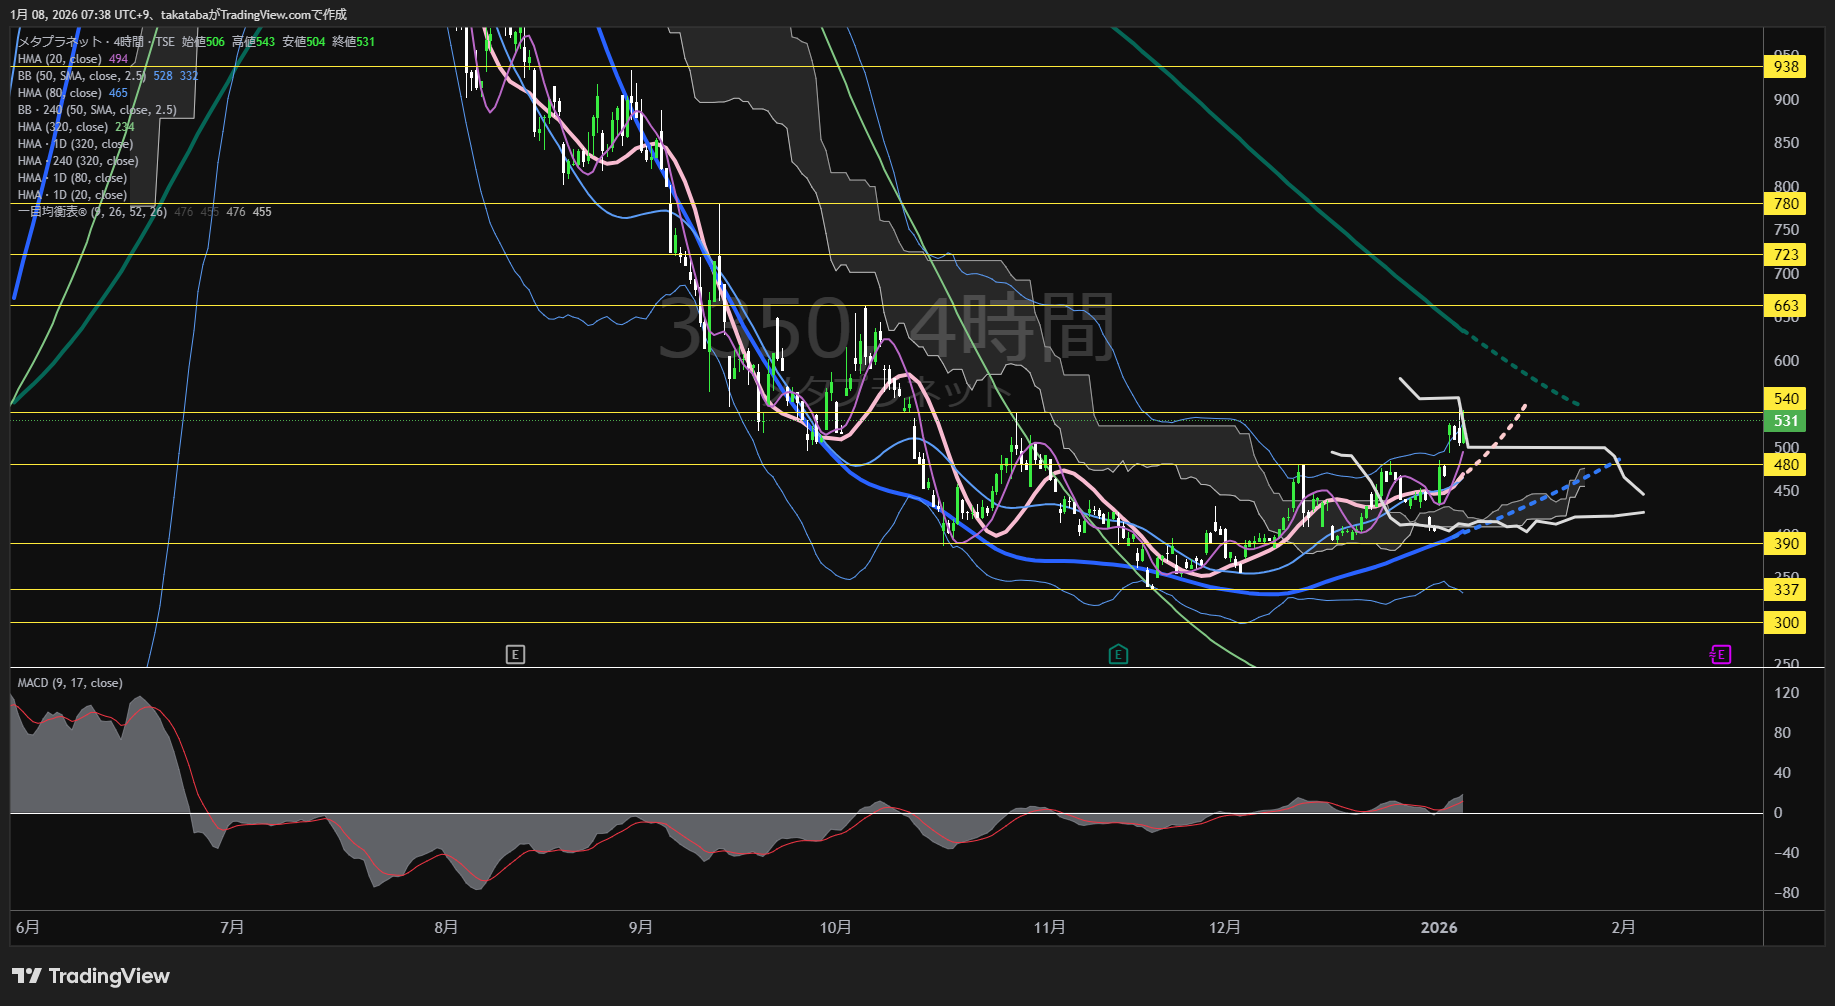This screenshot has width=1835, height=1006.
Task: Click the HMA (80, close) legend entry
Action: pyautogui.click(x=60, y=93)
